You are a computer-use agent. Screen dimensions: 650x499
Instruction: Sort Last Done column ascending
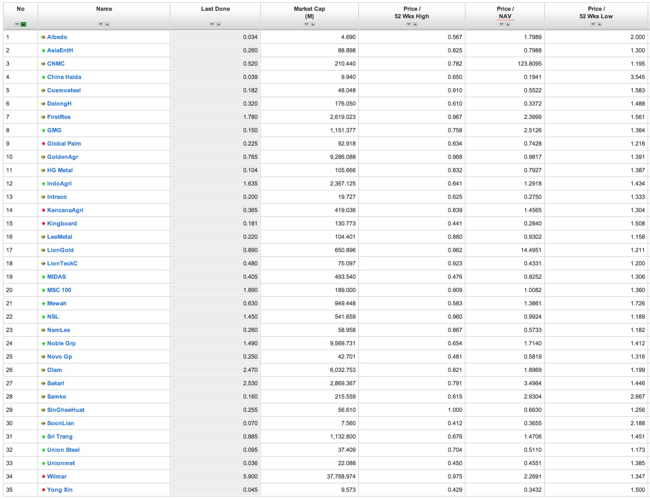pyautogui.click(x=218, y=24)
